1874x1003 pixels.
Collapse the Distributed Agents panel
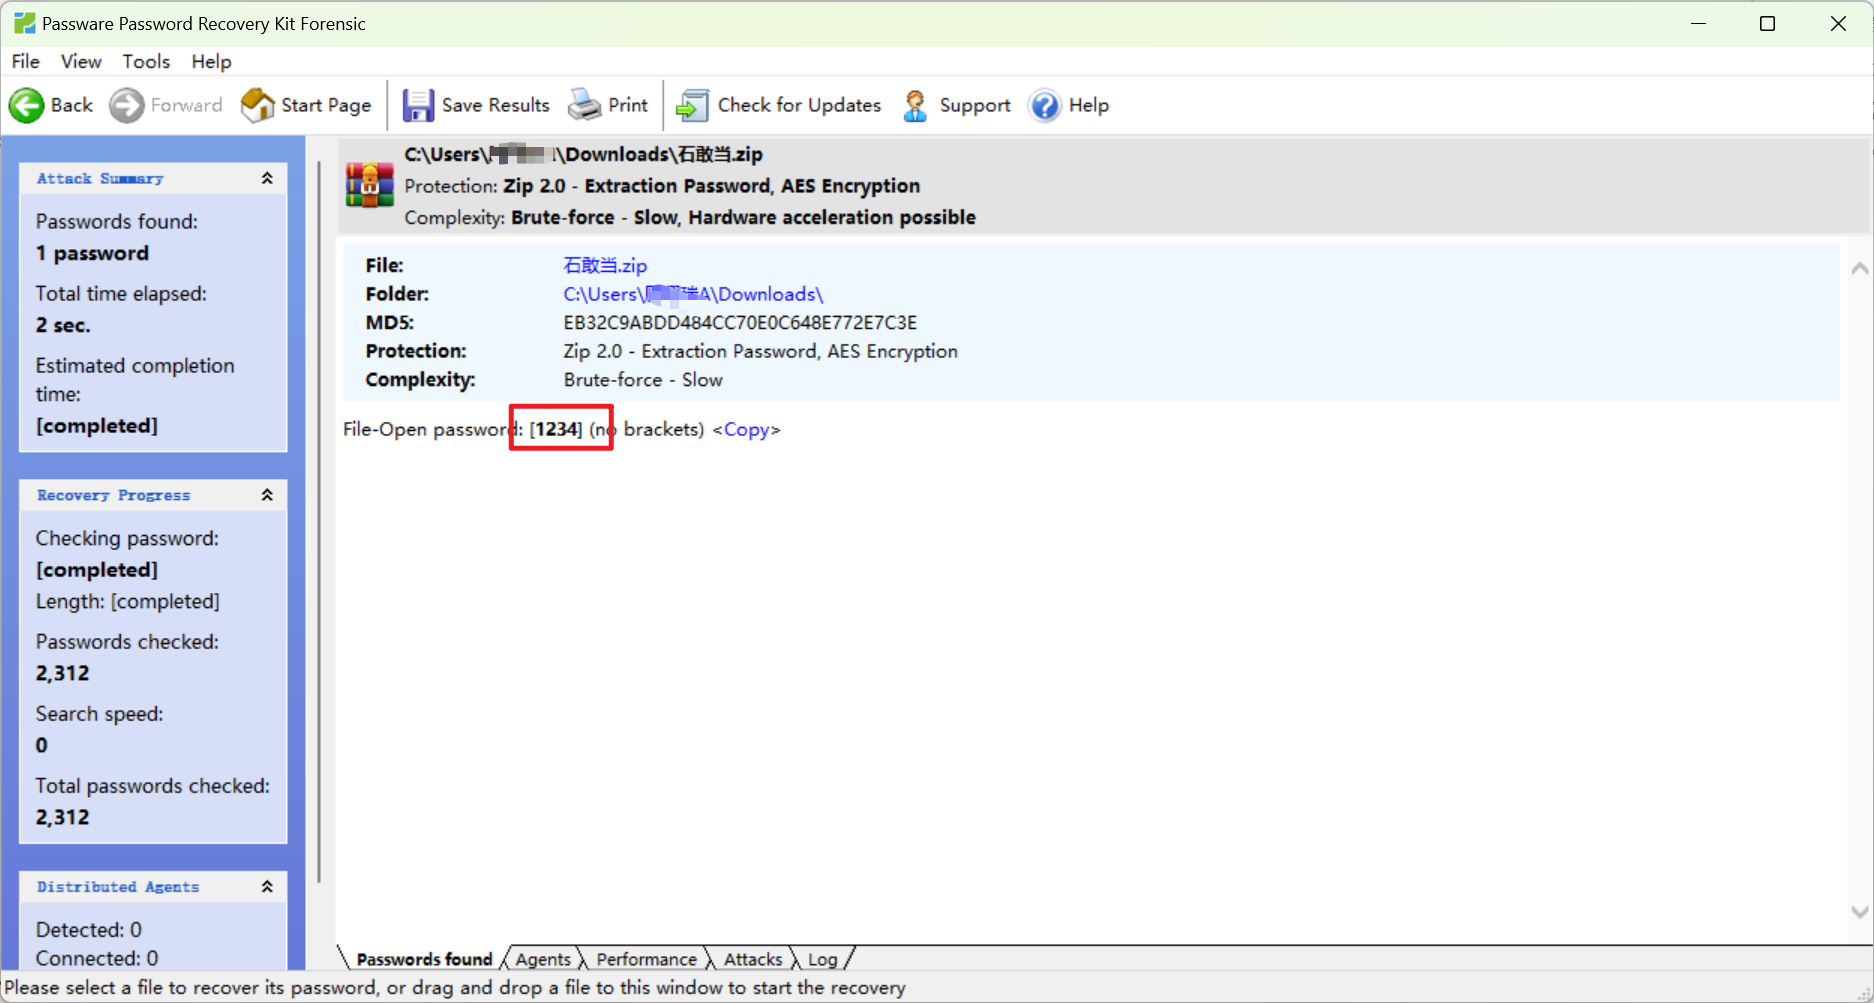(267, 887)
